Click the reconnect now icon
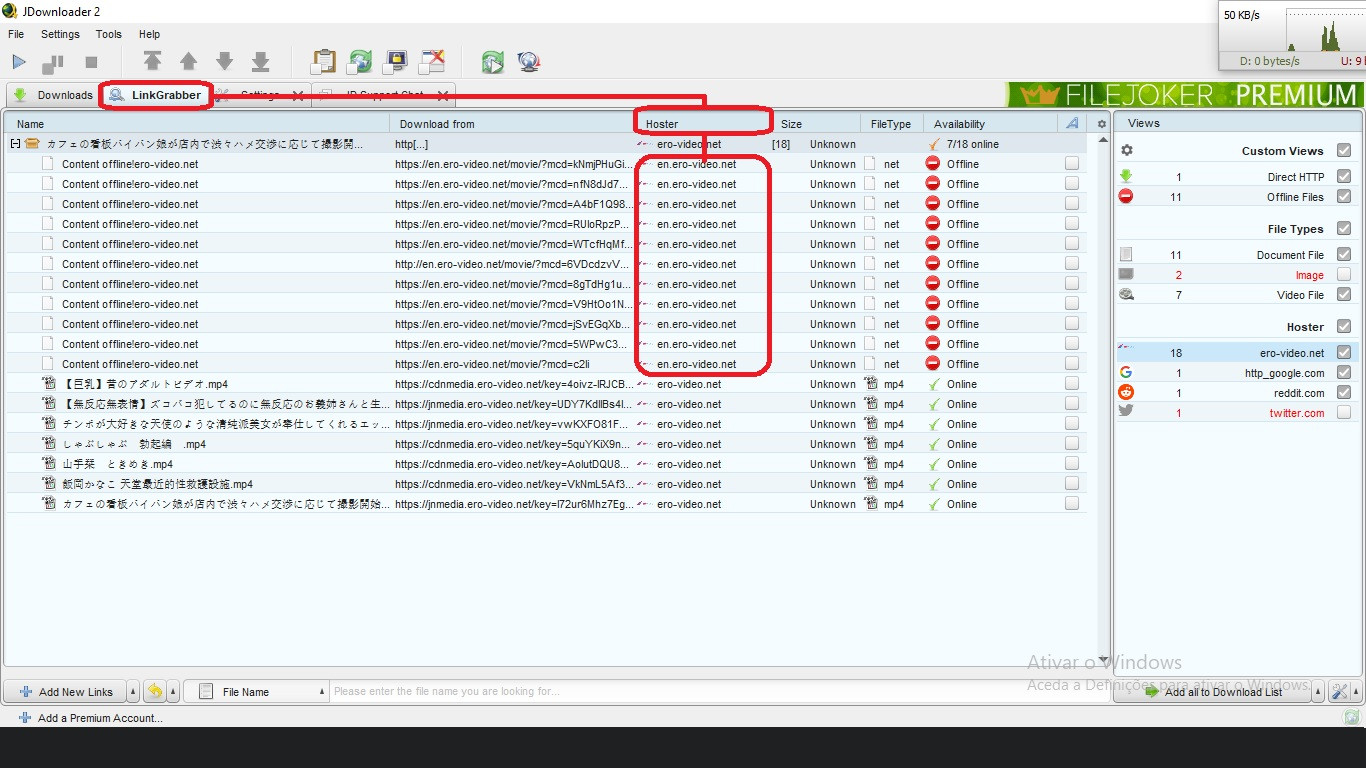 coord(492,62)
